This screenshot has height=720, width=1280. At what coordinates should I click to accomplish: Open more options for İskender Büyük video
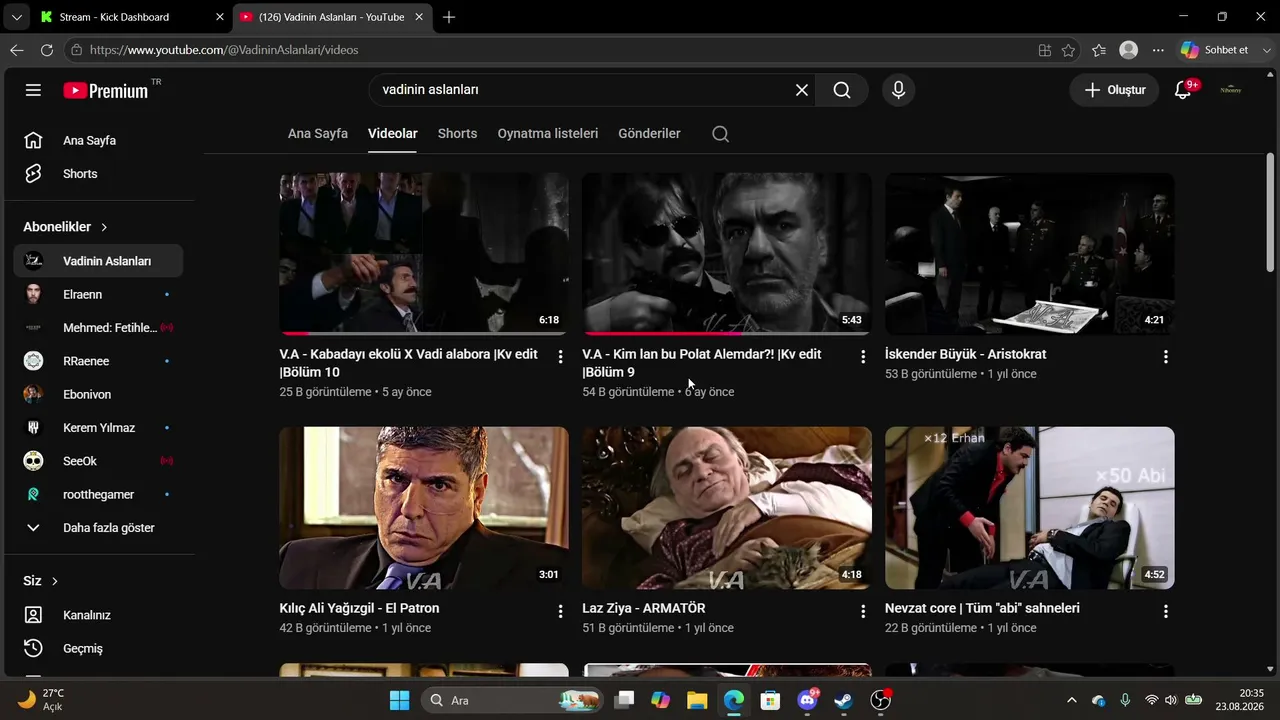coord(1166,357)
